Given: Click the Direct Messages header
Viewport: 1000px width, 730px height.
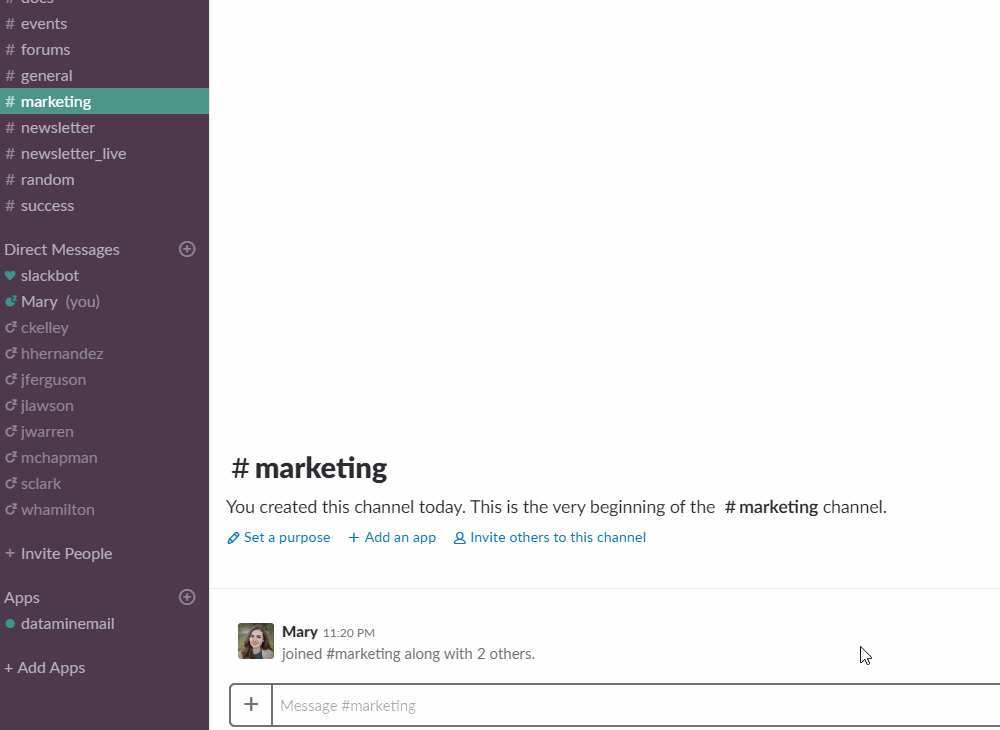Looking at the screenshot, I should click(62, 249).
